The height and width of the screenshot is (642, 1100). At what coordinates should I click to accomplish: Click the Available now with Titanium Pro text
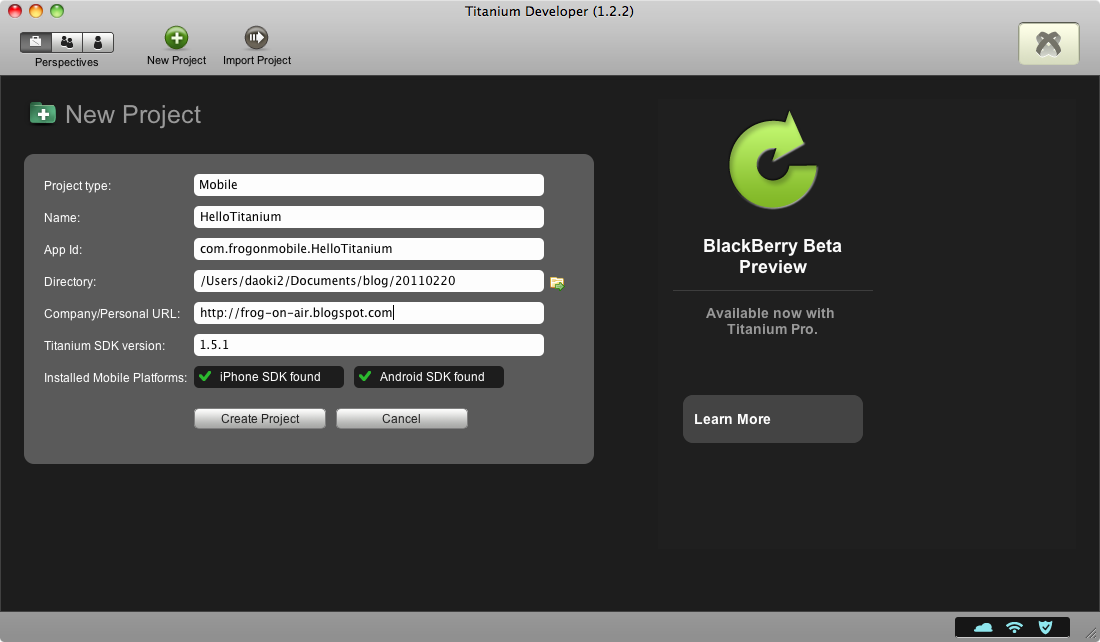coord(771,321)
